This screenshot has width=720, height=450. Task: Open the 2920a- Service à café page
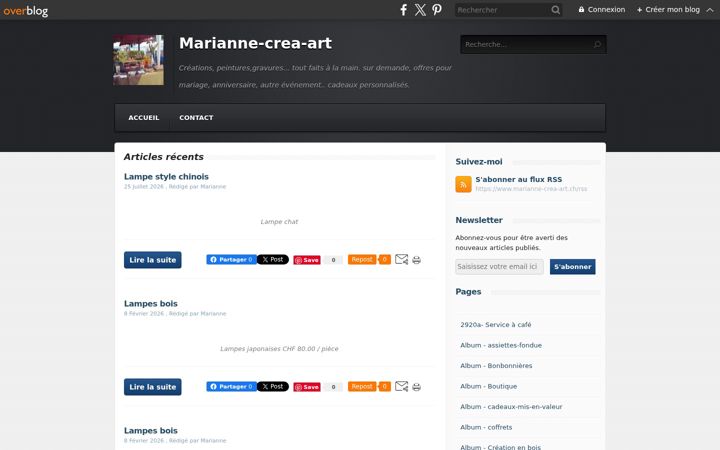[x=496, y=325]
